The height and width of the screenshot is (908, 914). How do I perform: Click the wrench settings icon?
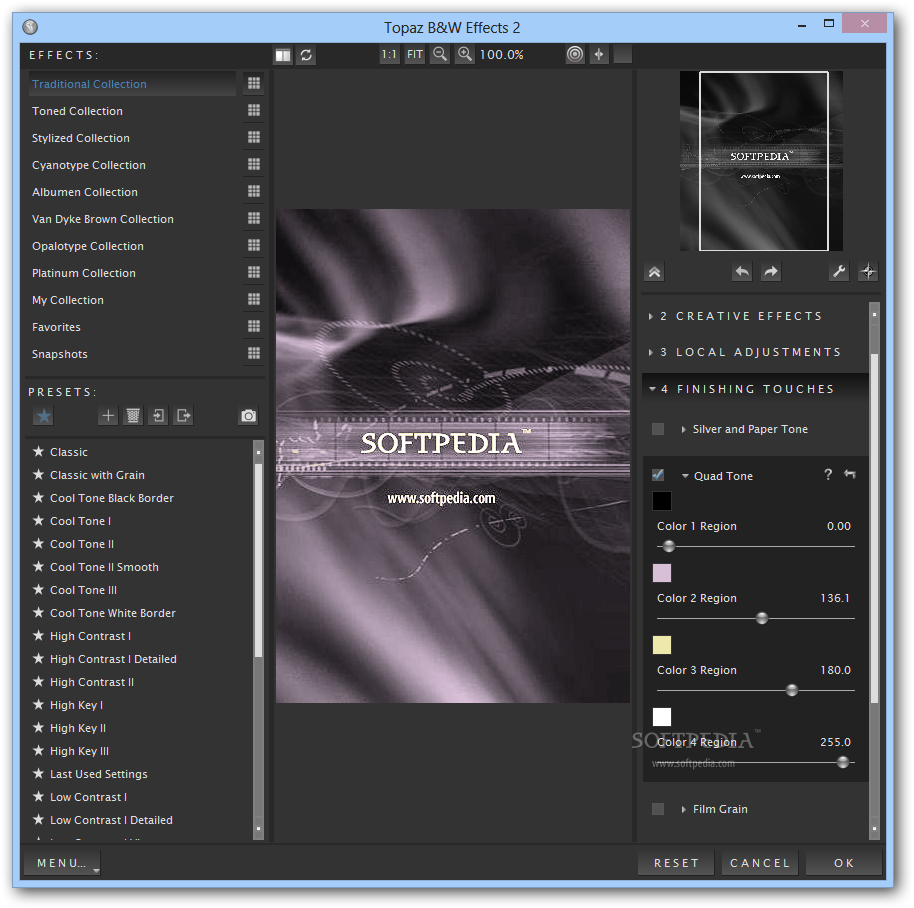(x=839, y=272)
